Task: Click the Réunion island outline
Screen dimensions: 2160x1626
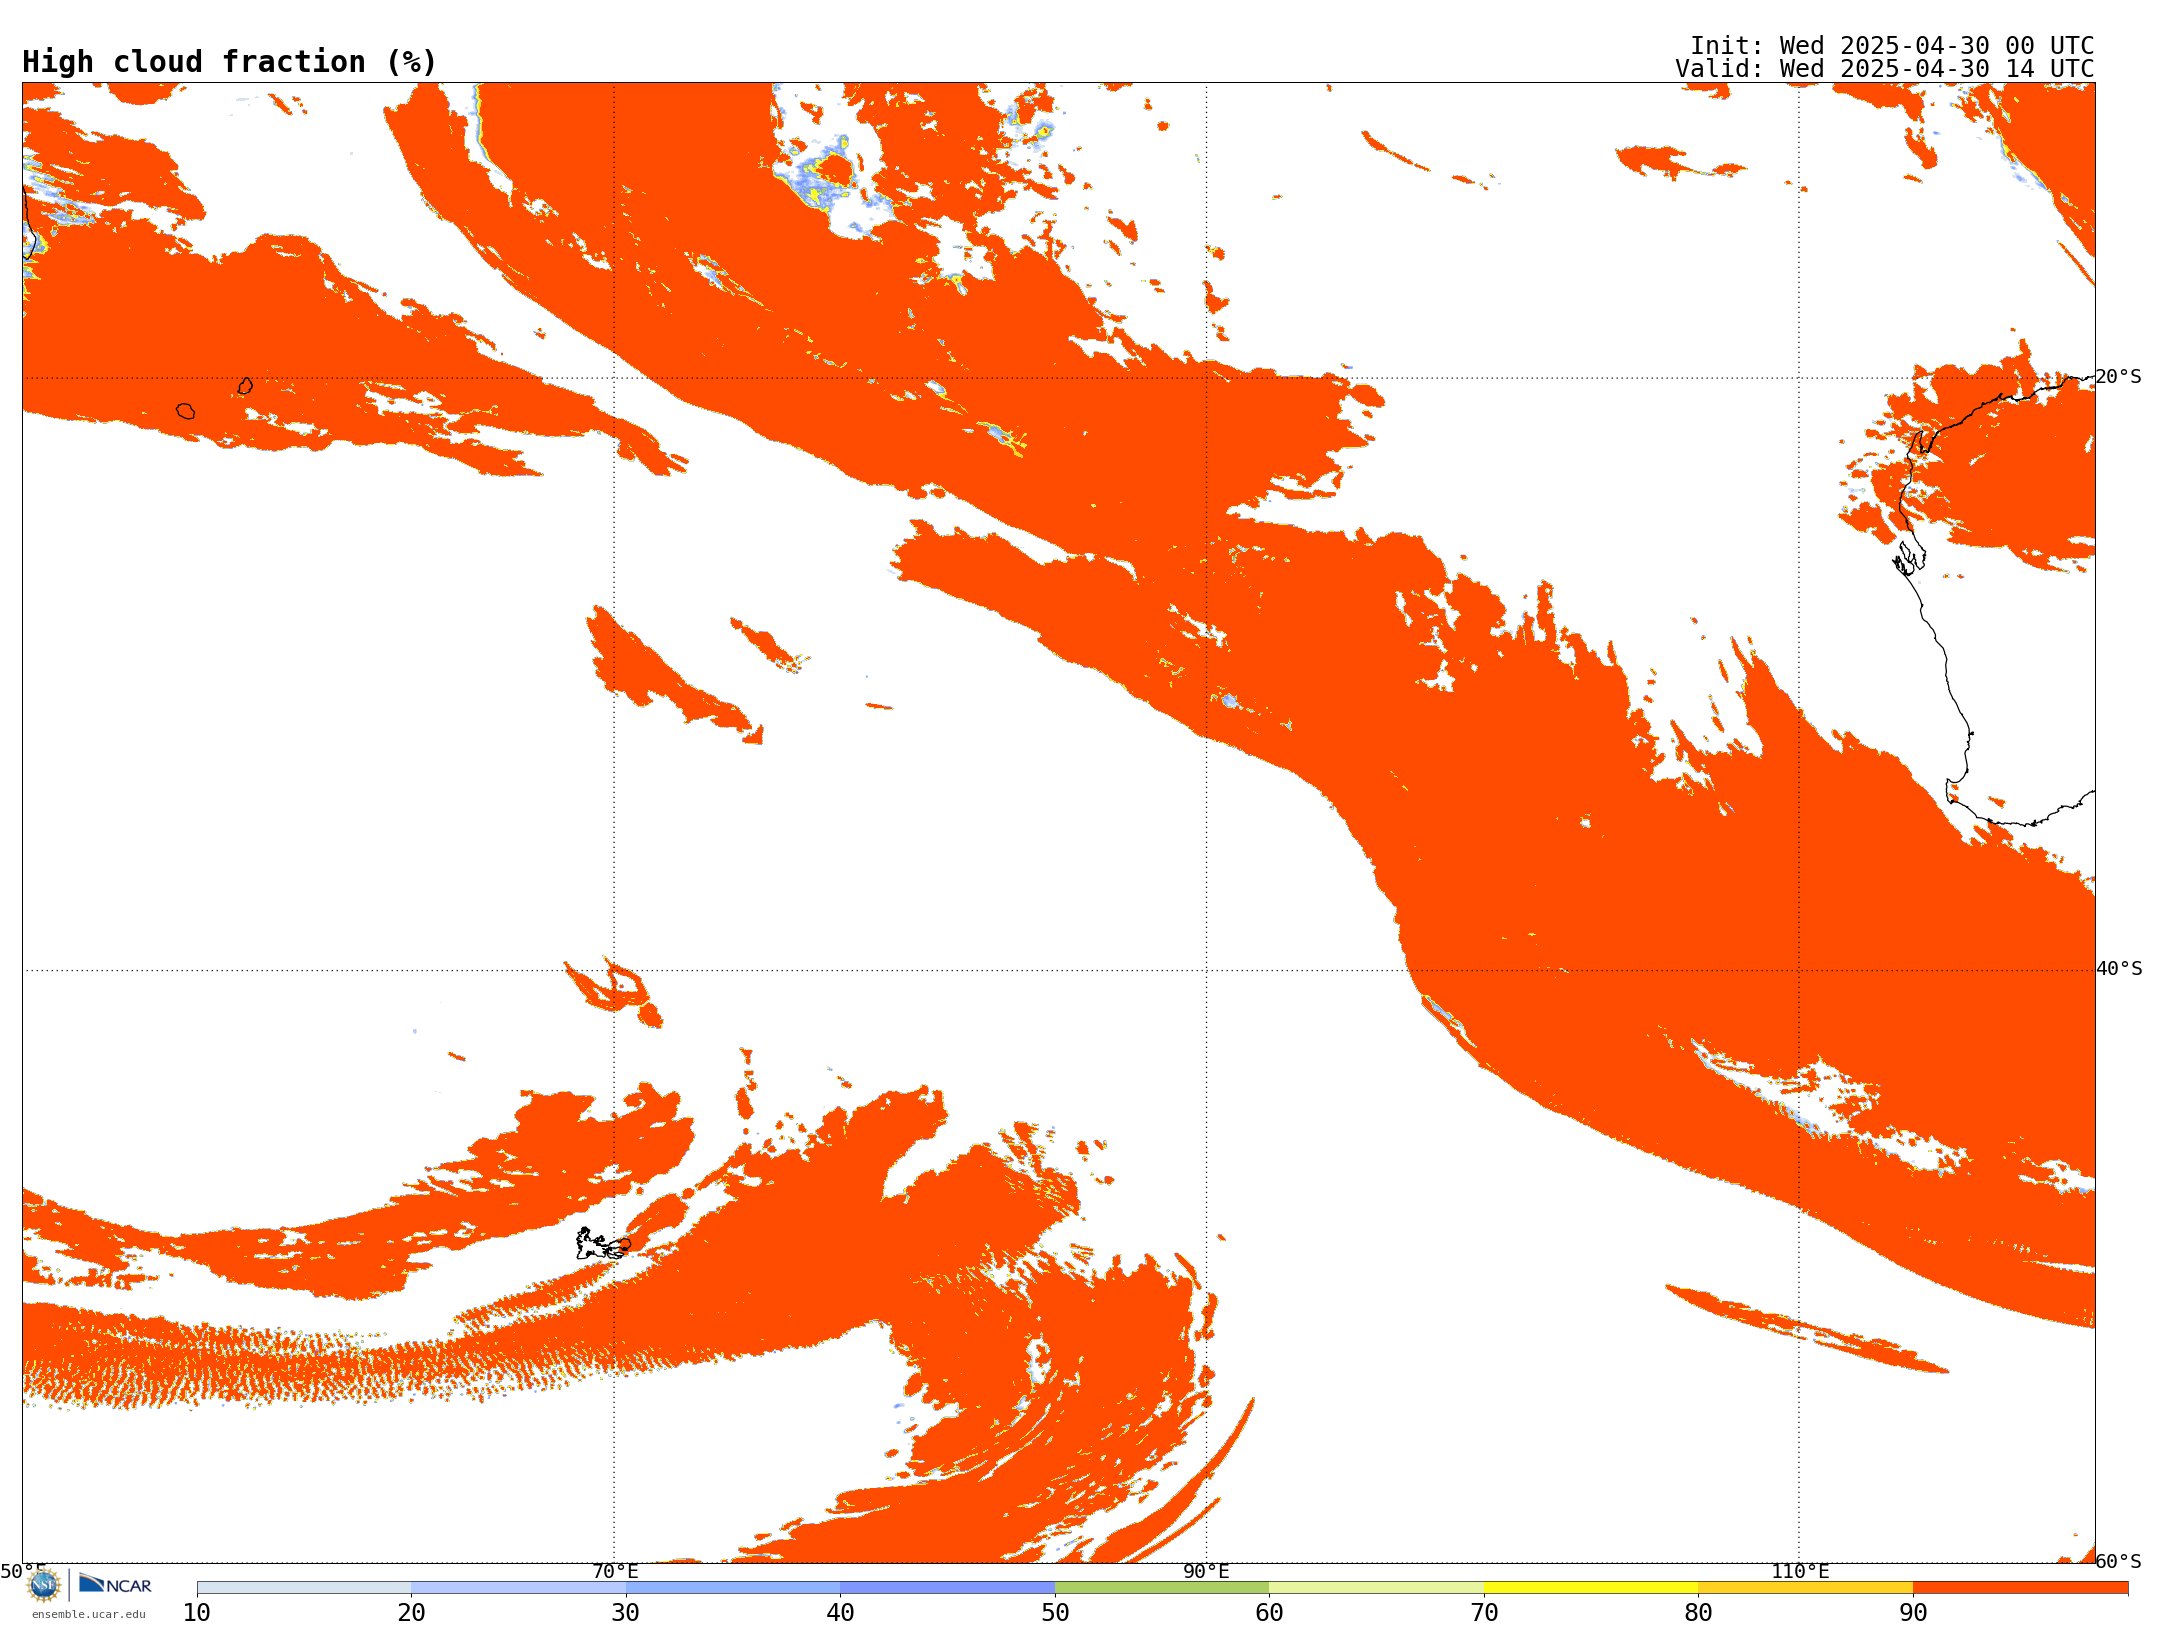Action: click(185, 411)
